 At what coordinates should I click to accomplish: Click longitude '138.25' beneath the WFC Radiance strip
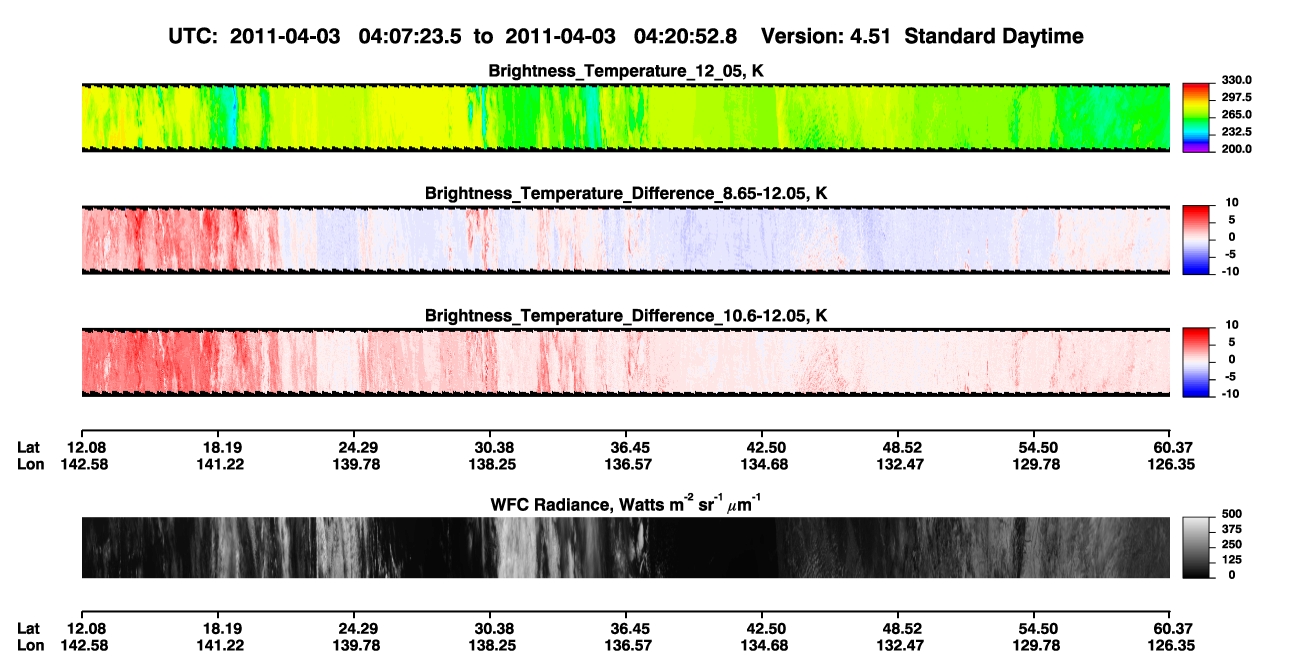coord(493,645)
